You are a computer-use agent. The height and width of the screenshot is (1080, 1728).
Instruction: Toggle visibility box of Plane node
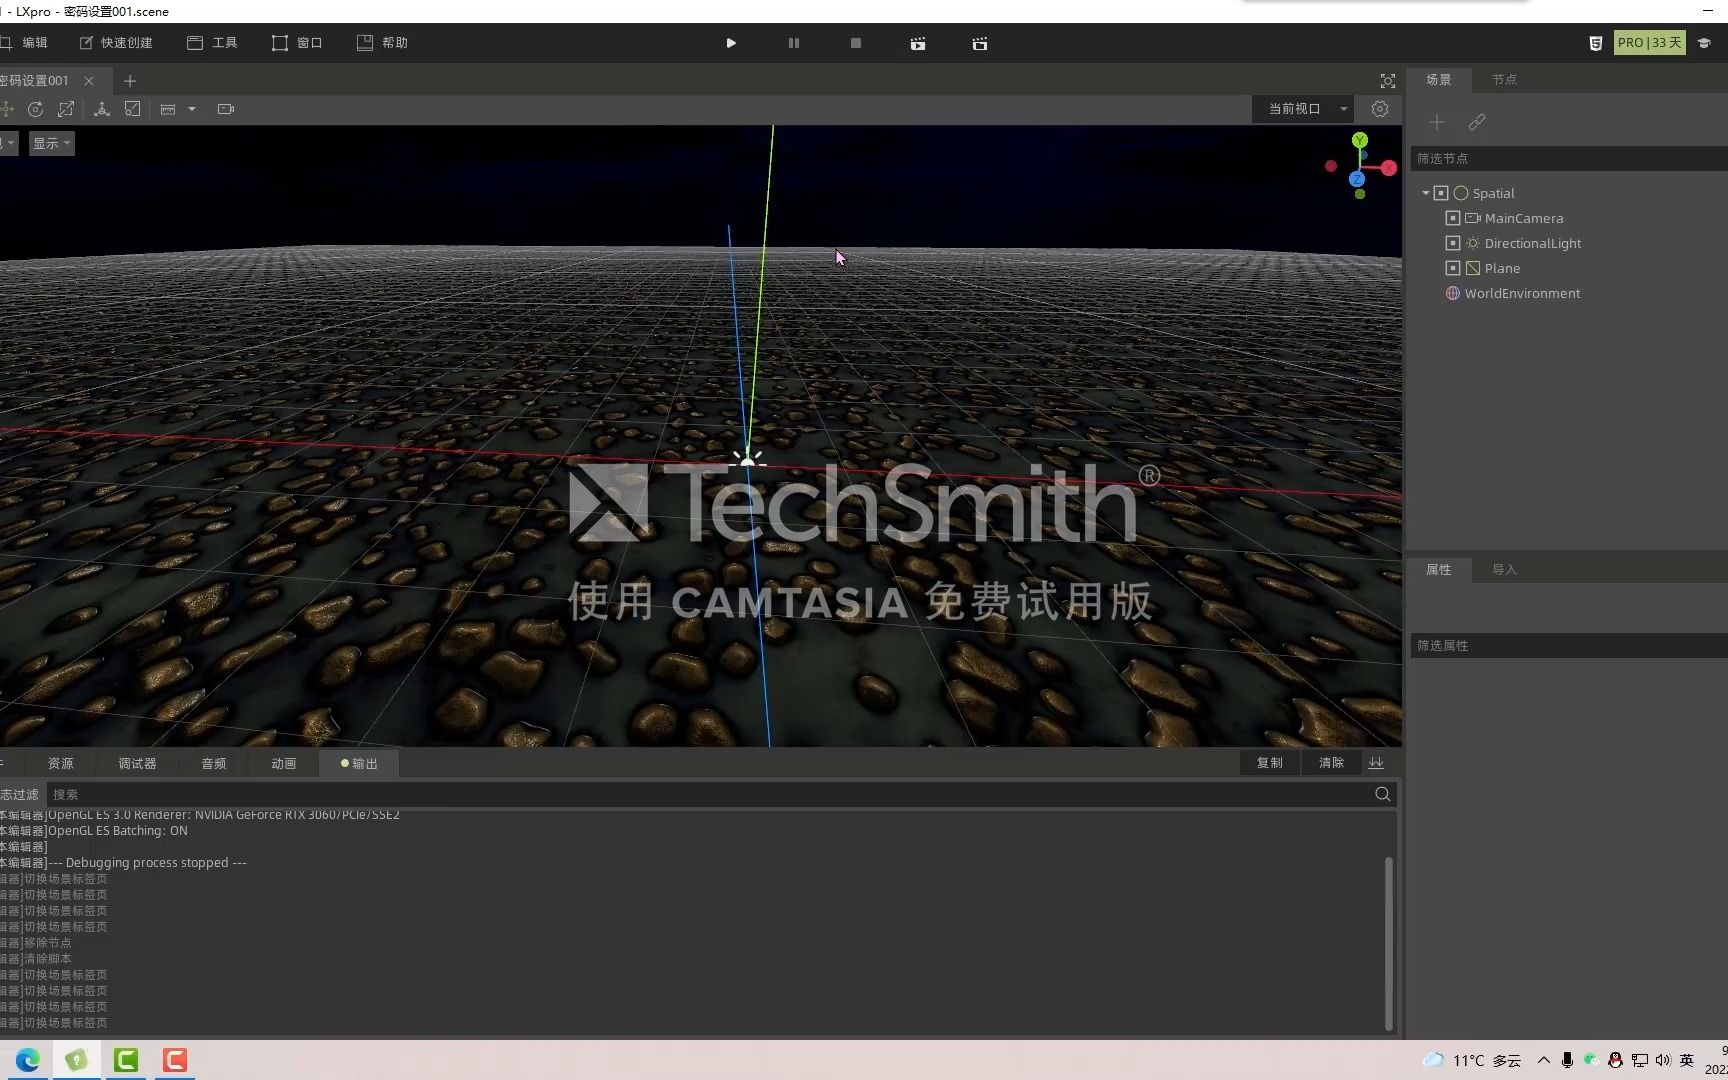pyautogui.click(x=1453, y=268)
